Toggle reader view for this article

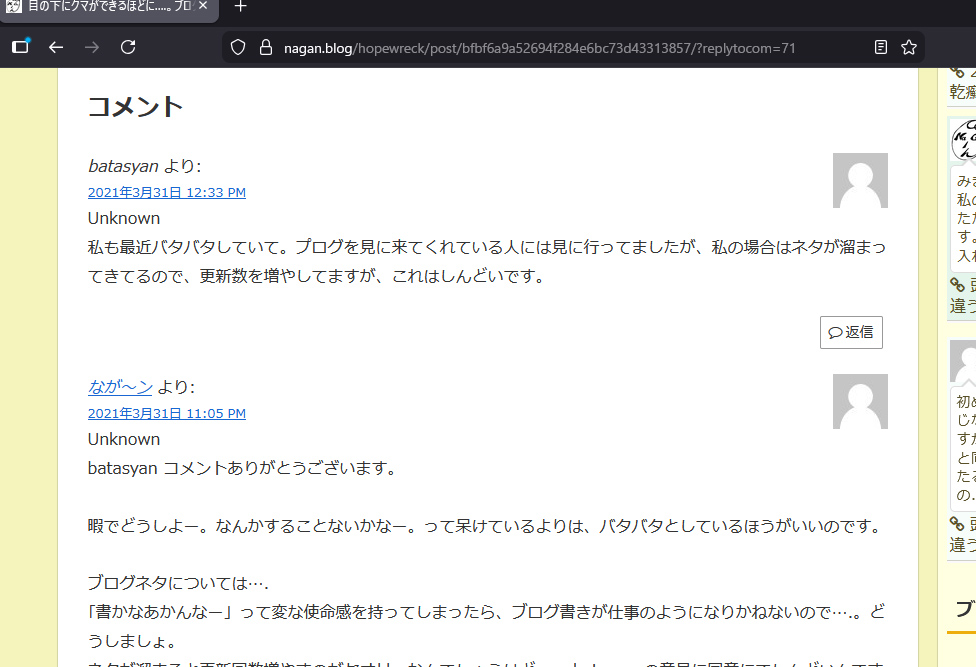882,47
